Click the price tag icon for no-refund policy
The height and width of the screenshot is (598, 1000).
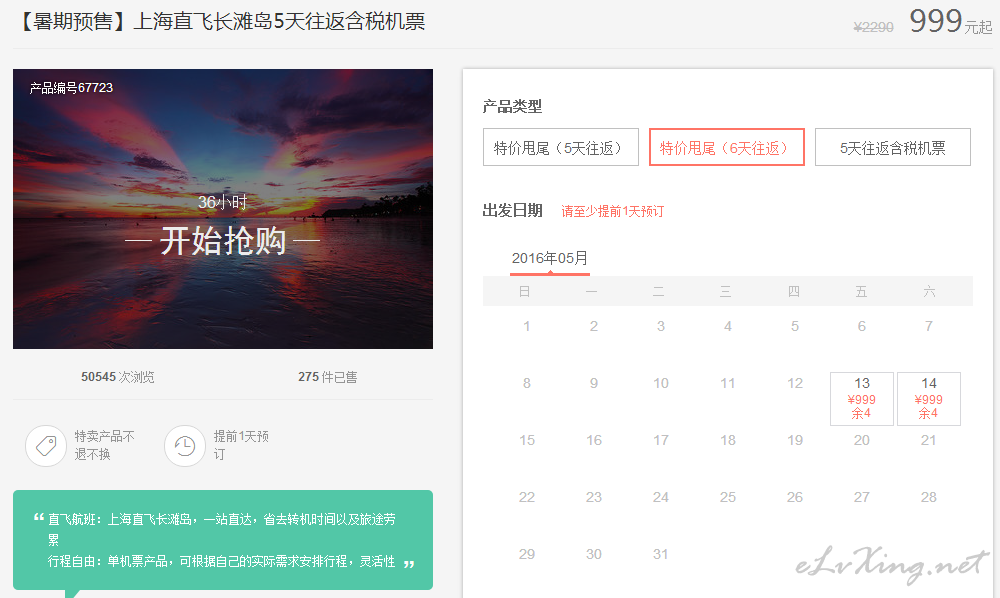point(46,446)
